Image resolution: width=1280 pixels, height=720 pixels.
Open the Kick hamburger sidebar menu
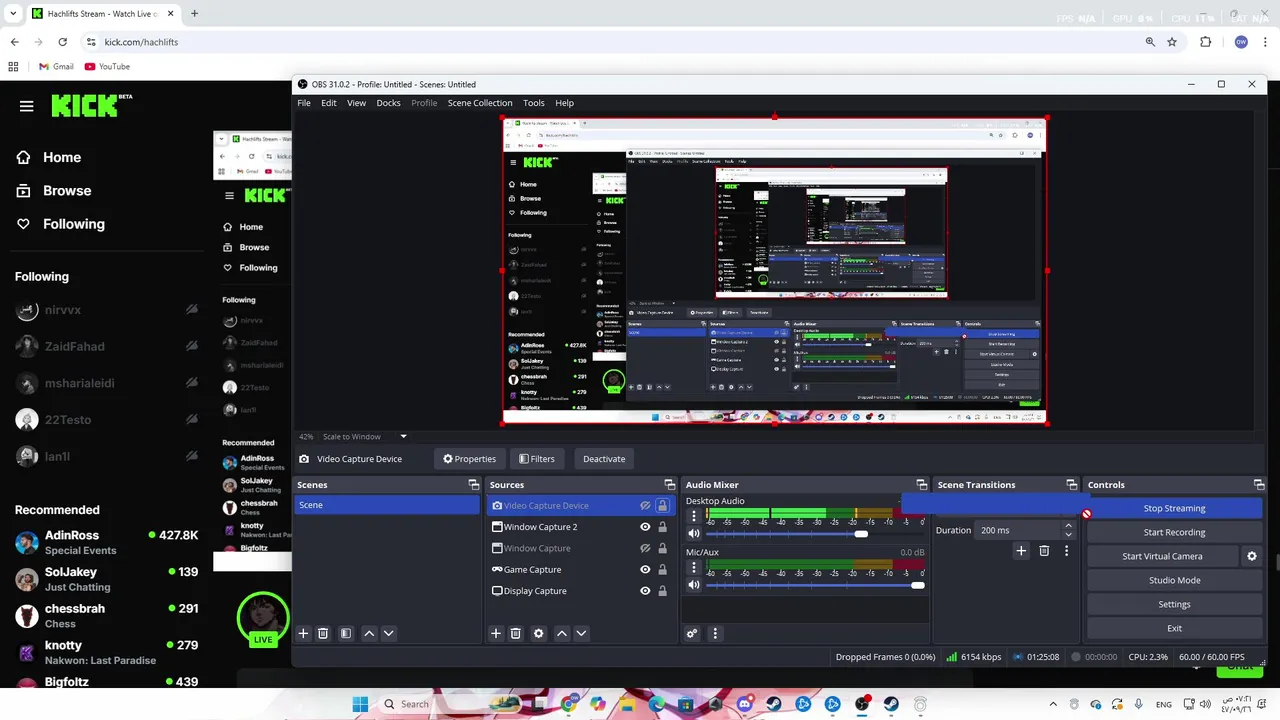(27, 106)
